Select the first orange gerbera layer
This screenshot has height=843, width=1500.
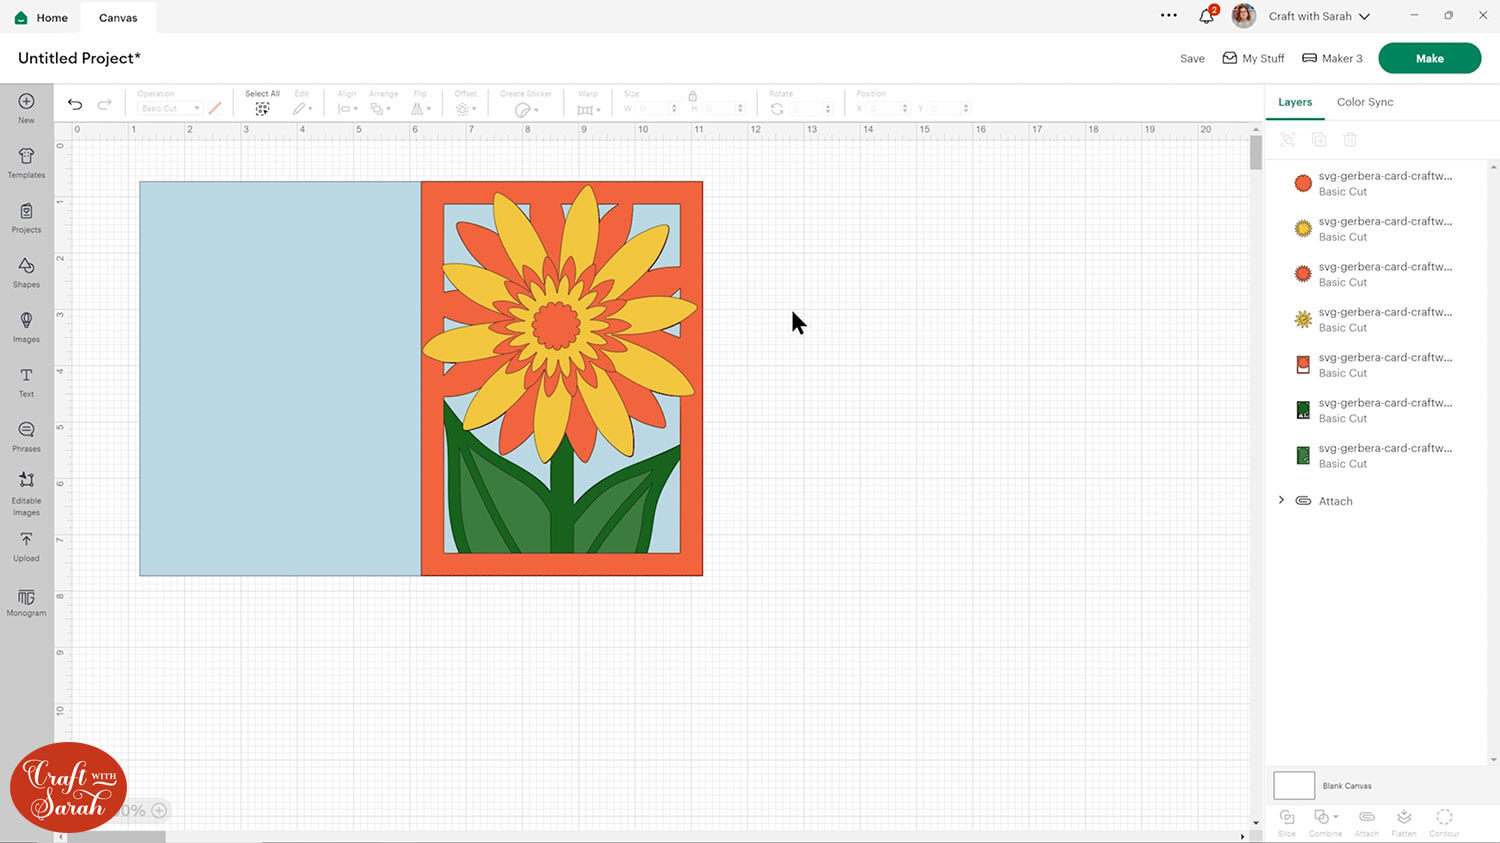click(x=1383, y=183)
